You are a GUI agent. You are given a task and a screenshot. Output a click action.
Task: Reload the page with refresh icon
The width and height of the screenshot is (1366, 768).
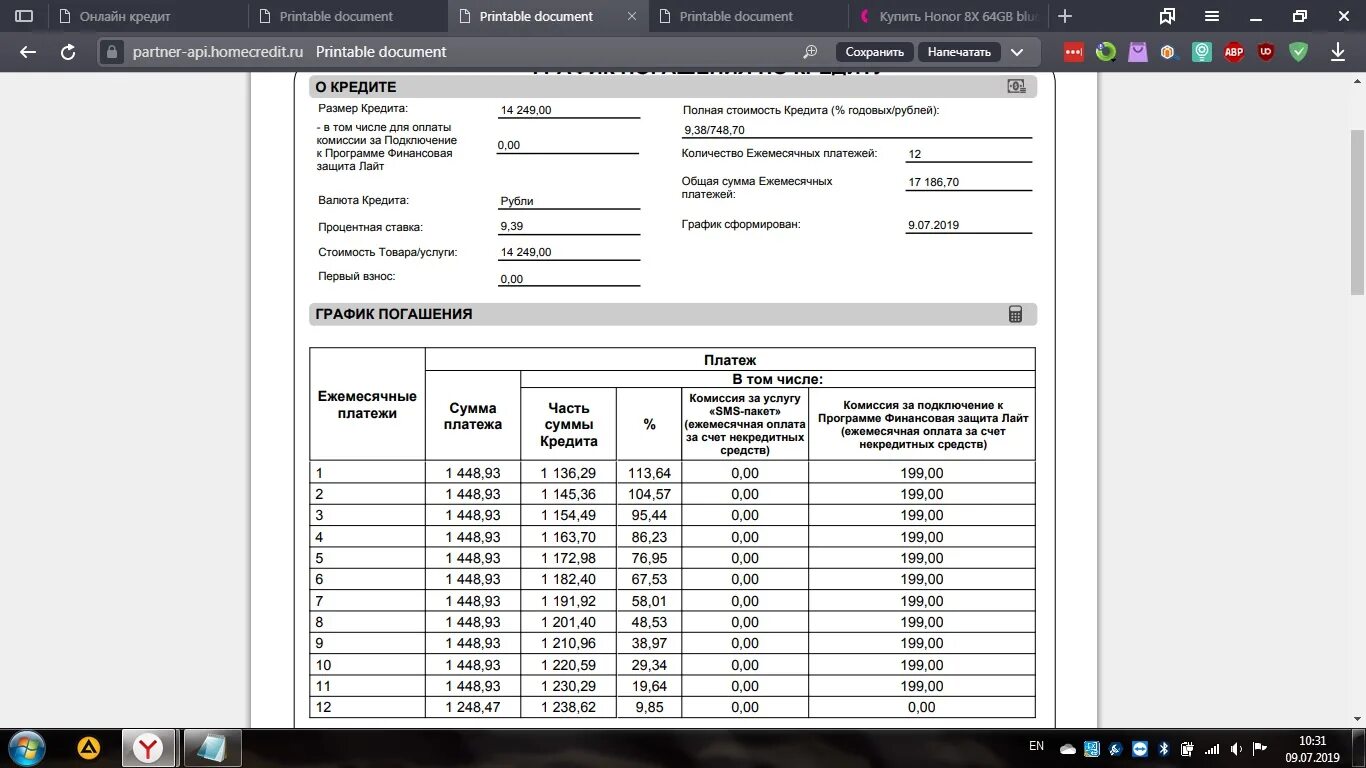[x=68, y=52]
